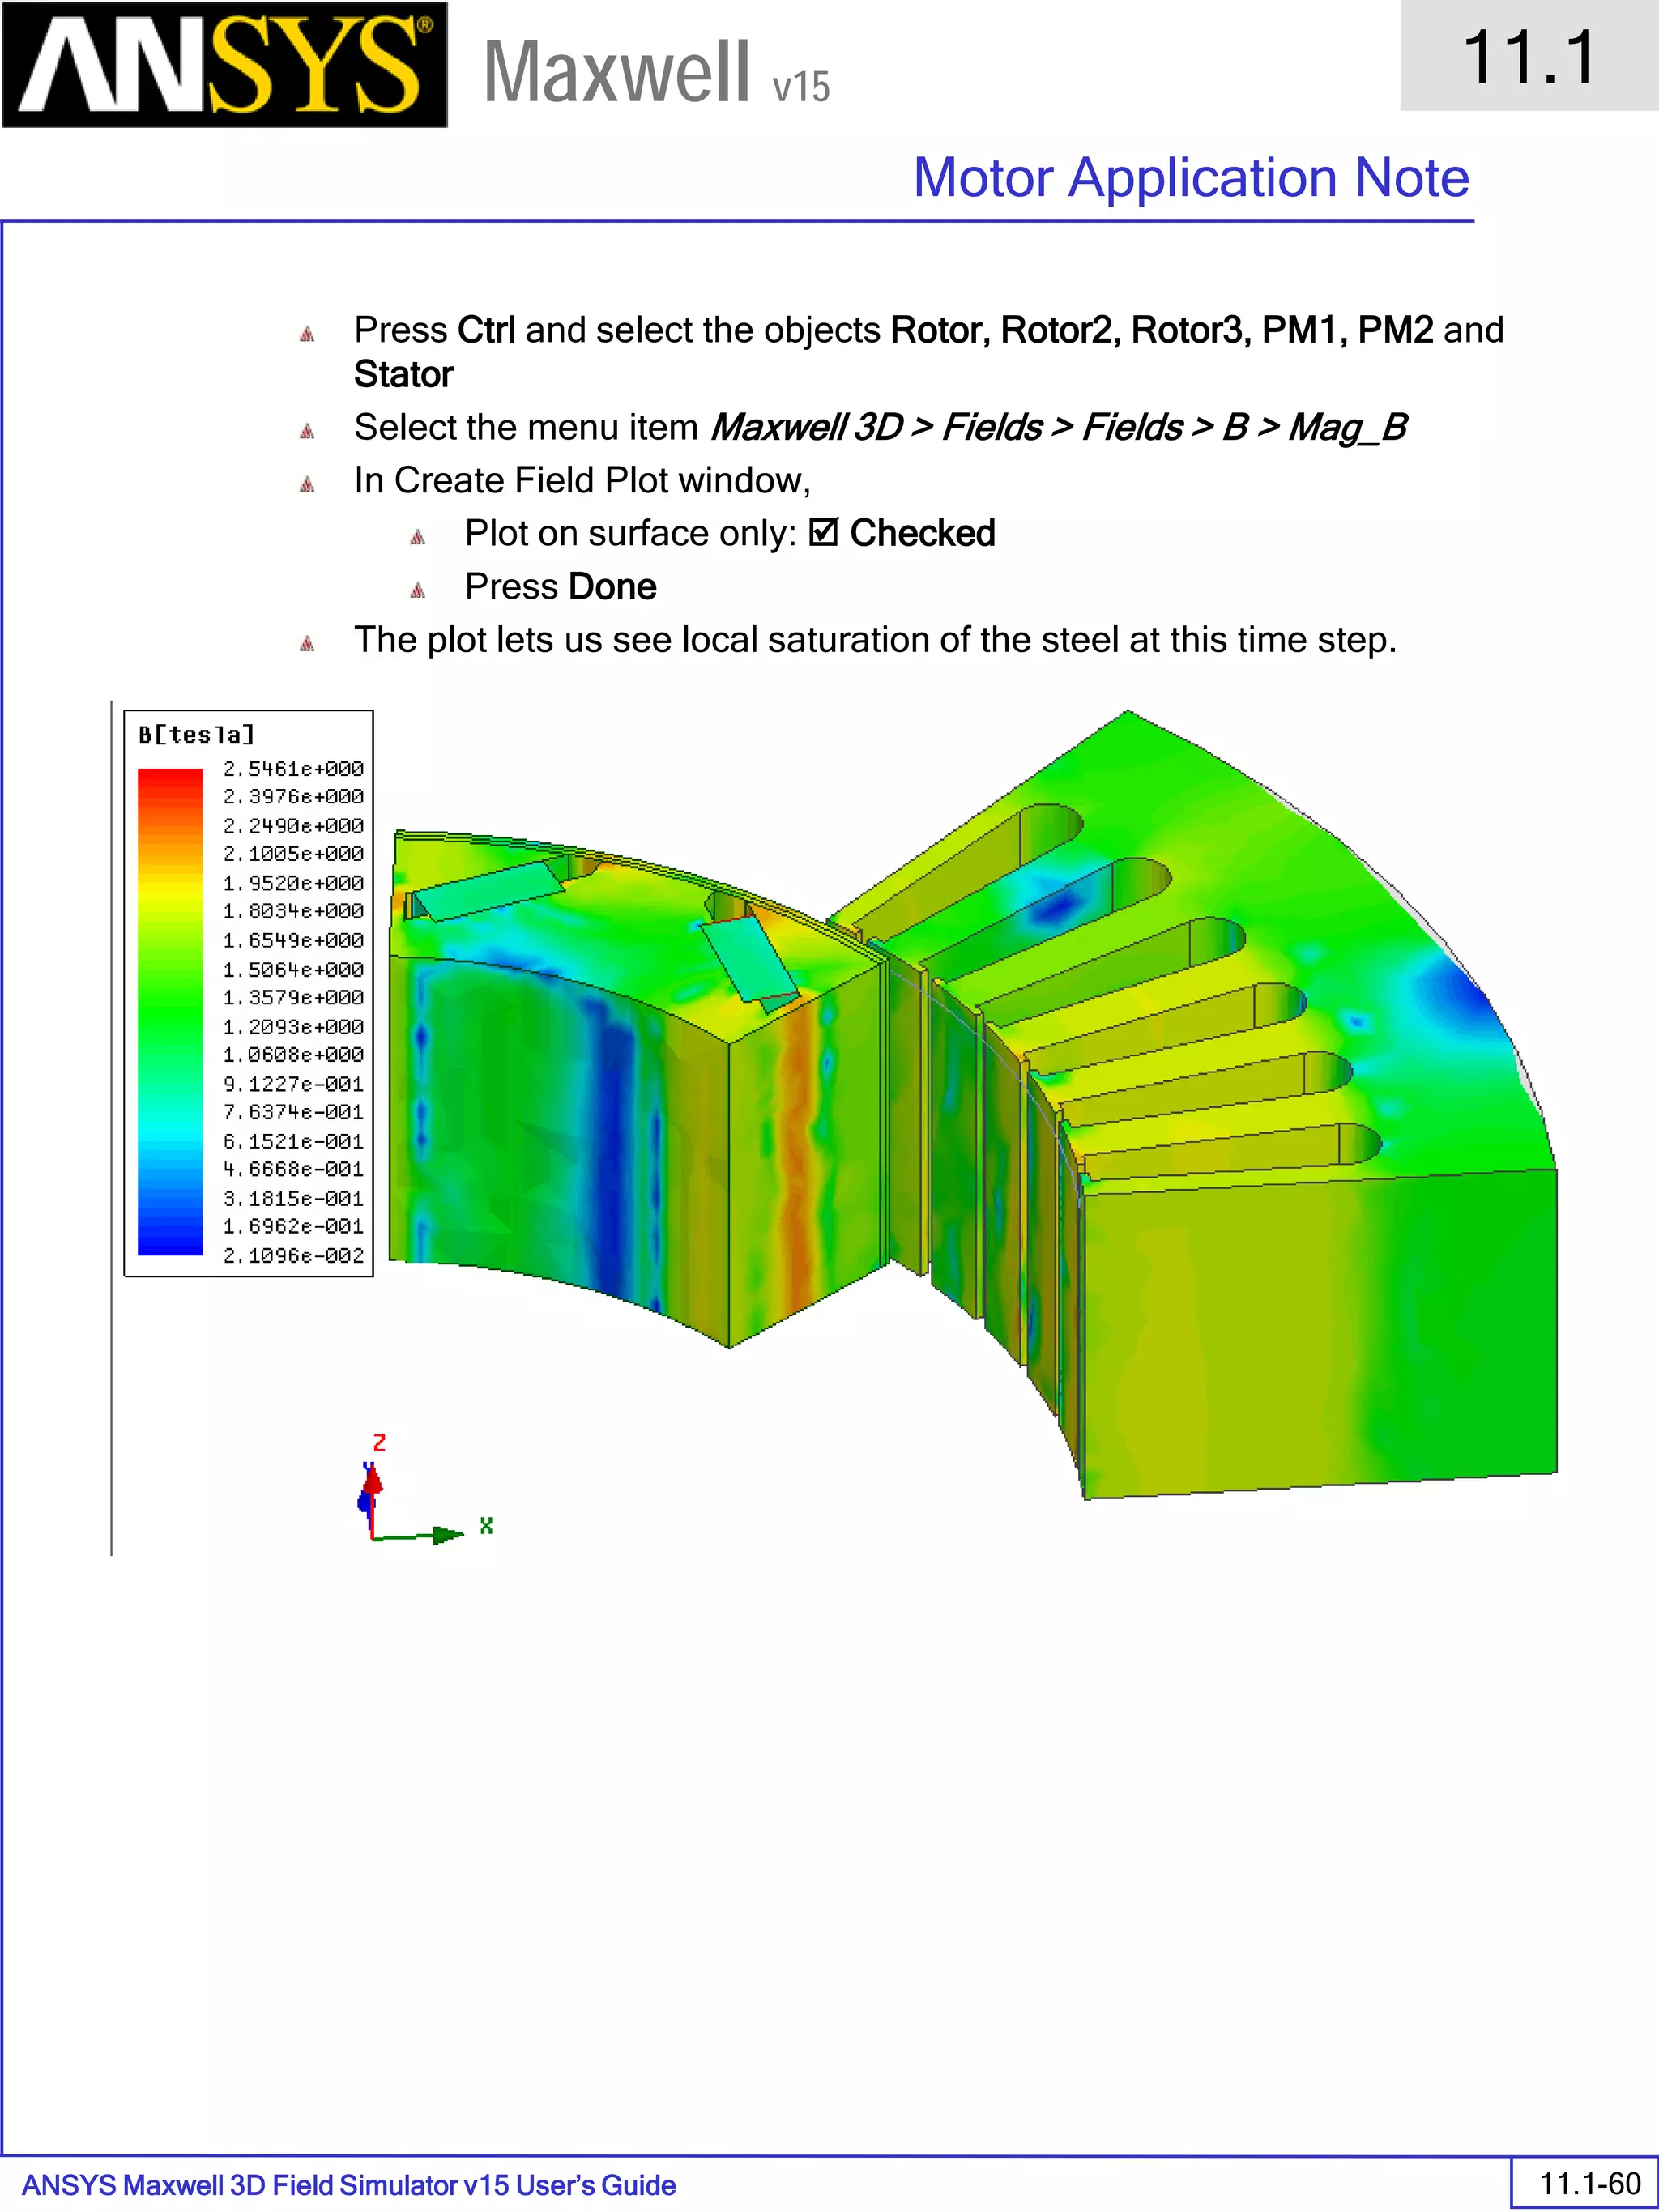Click legend value 7.6374e-001

(x=293, y=1112)
